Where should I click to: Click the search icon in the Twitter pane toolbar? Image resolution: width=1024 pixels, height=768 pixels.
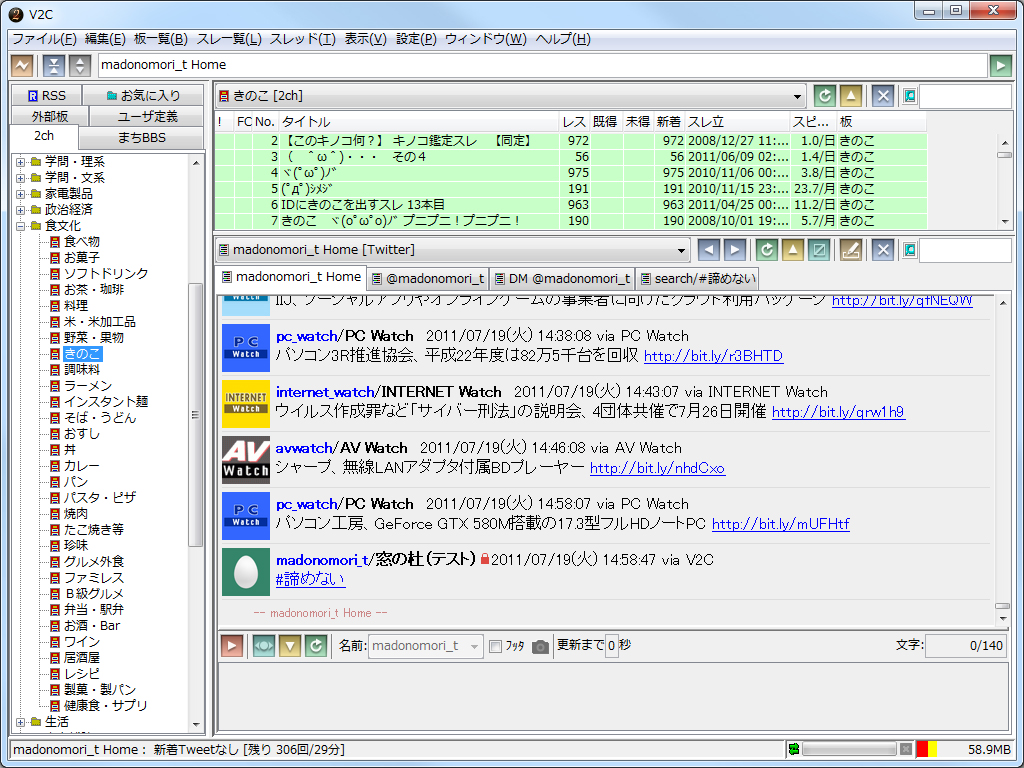point(910,250)
